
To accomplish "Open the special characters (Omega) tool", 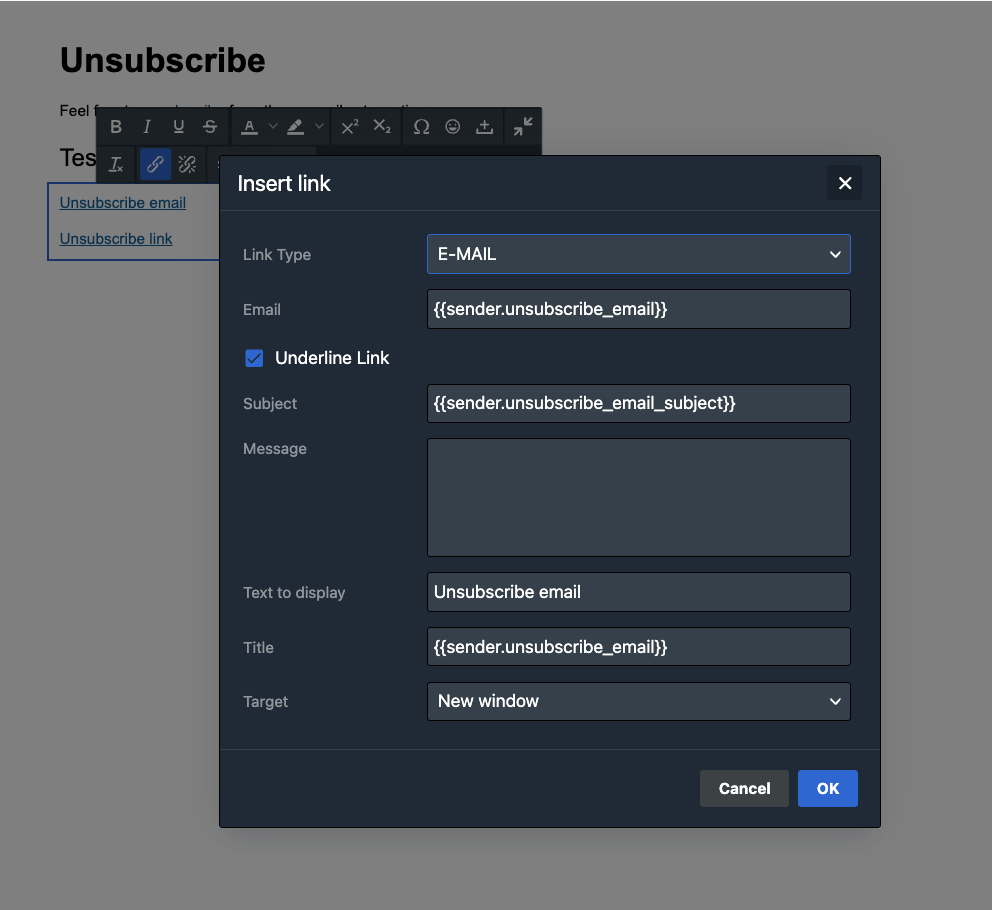I will 421,127.
